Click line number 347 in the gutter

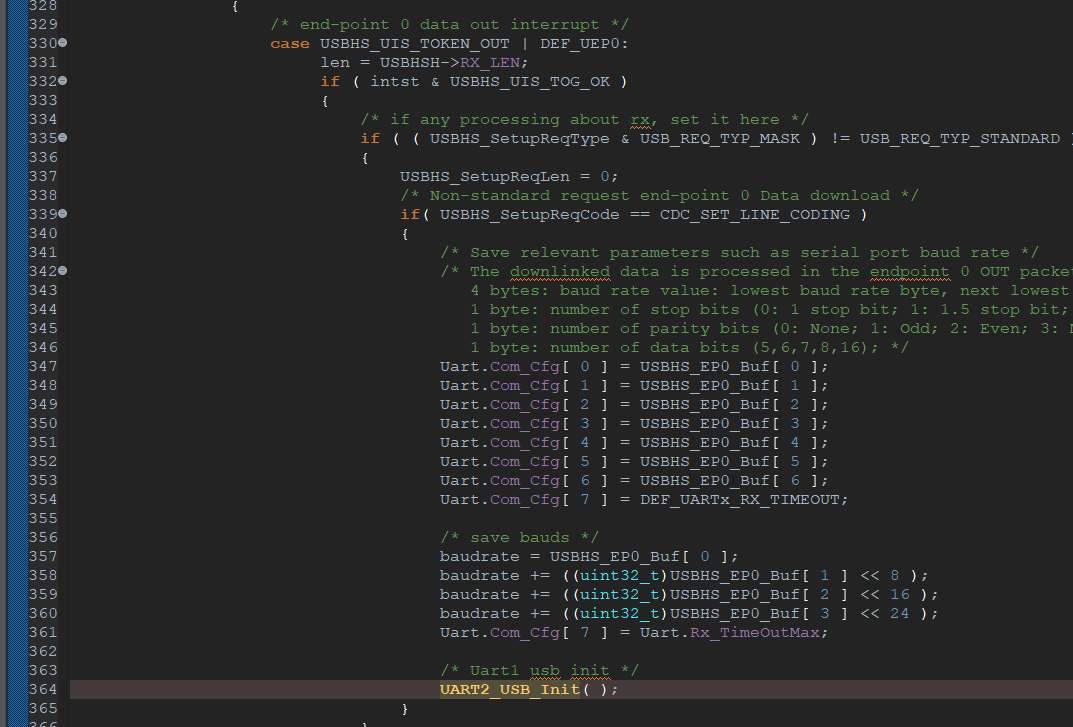click(x=42, y=366)
